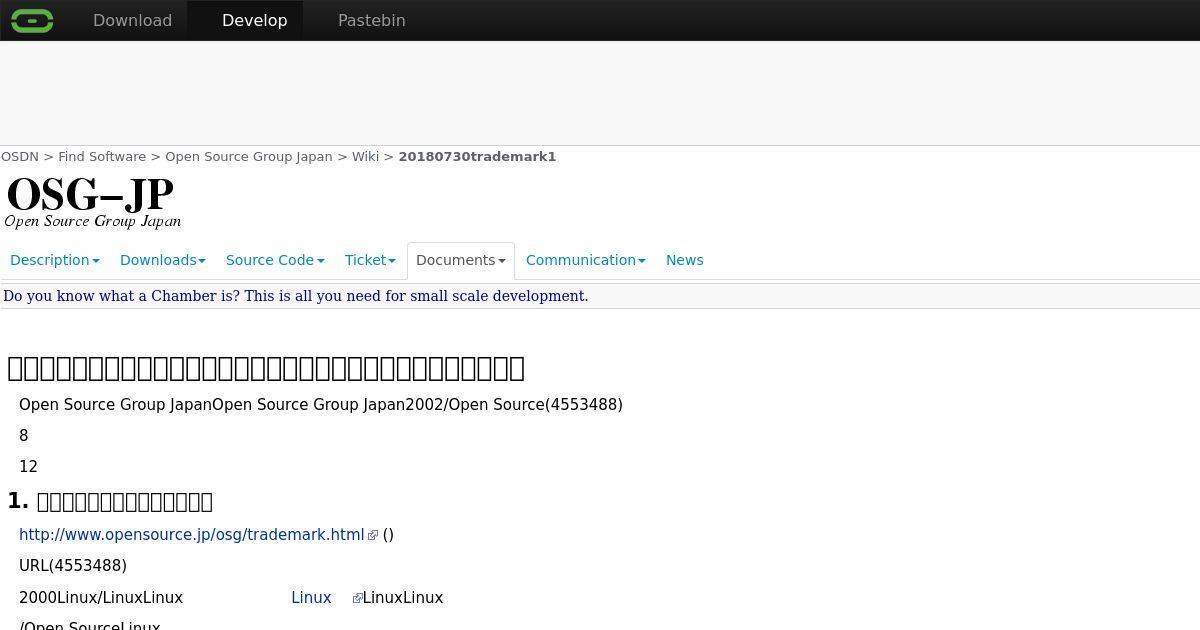Open the Download tab in top bar
Image resolution: width=1200 pixels, height=630 pixels.
coord(132,20)
